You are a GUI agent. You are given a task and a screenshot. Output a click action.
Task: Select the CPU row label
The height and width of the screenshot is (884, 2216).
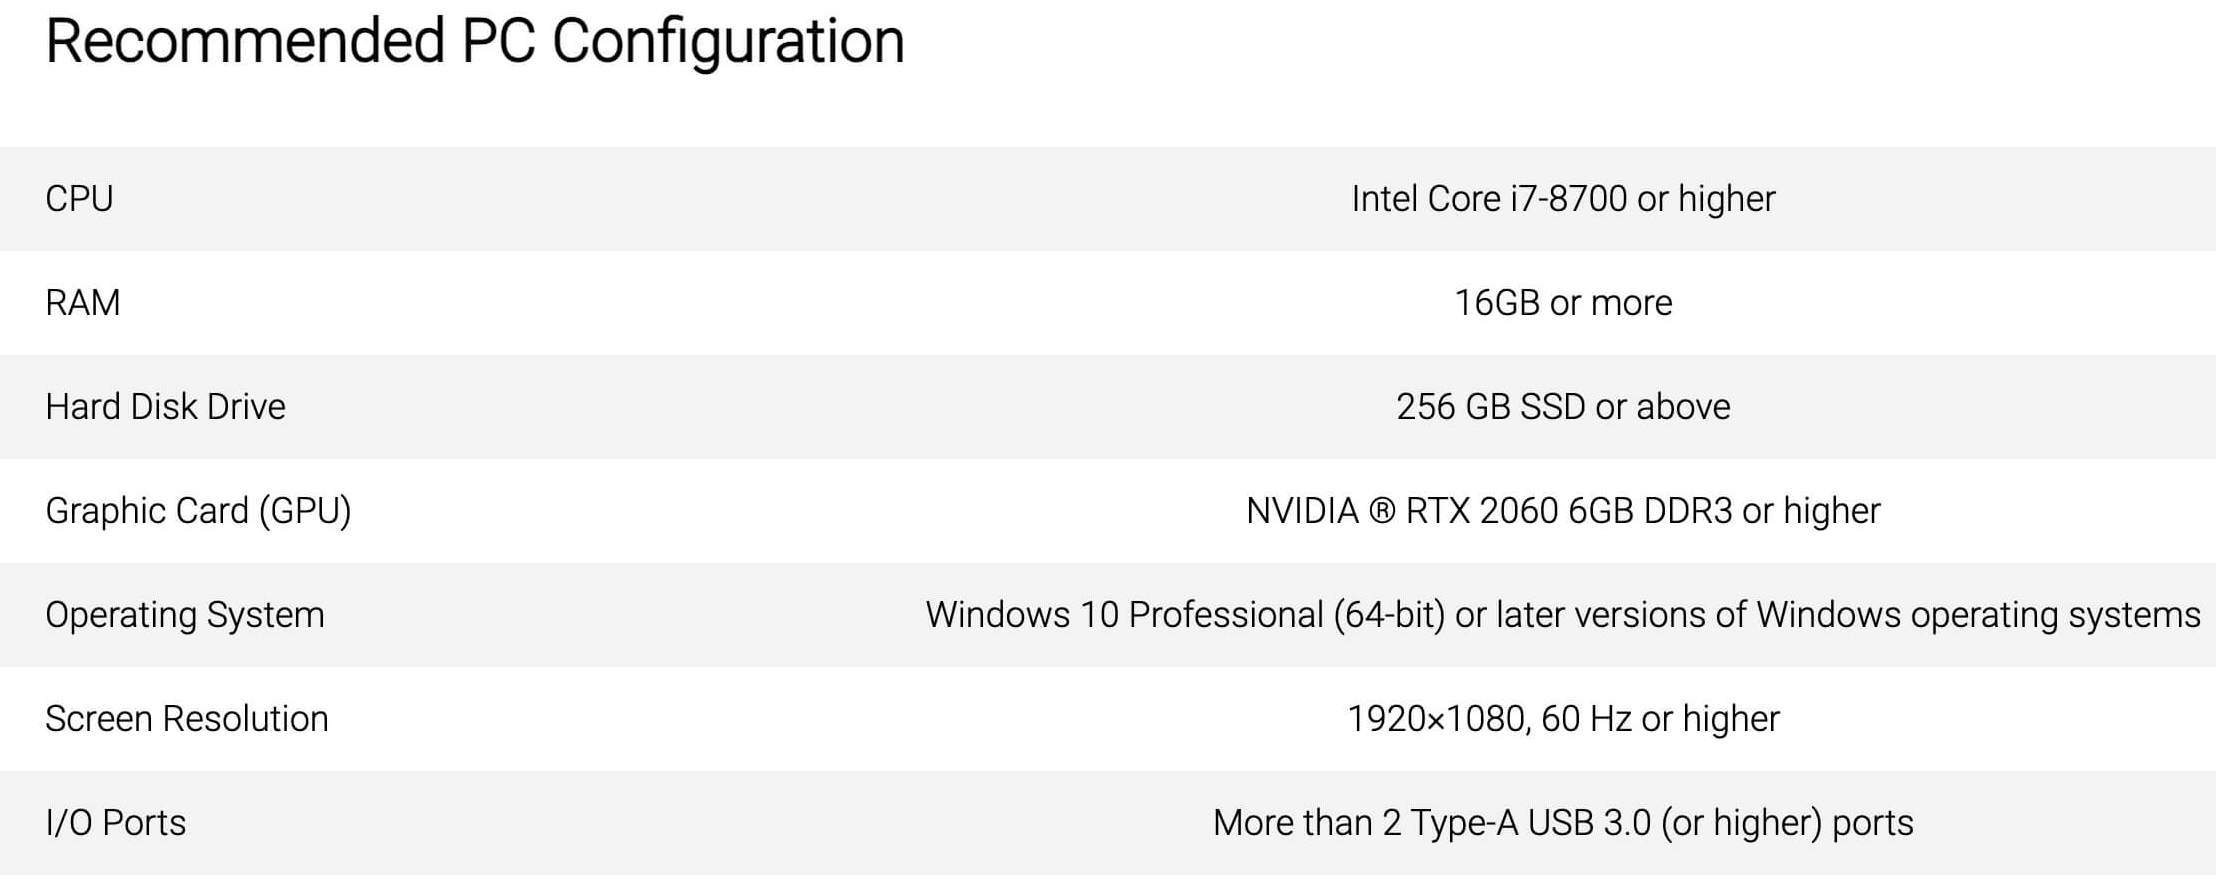(79, 199)
